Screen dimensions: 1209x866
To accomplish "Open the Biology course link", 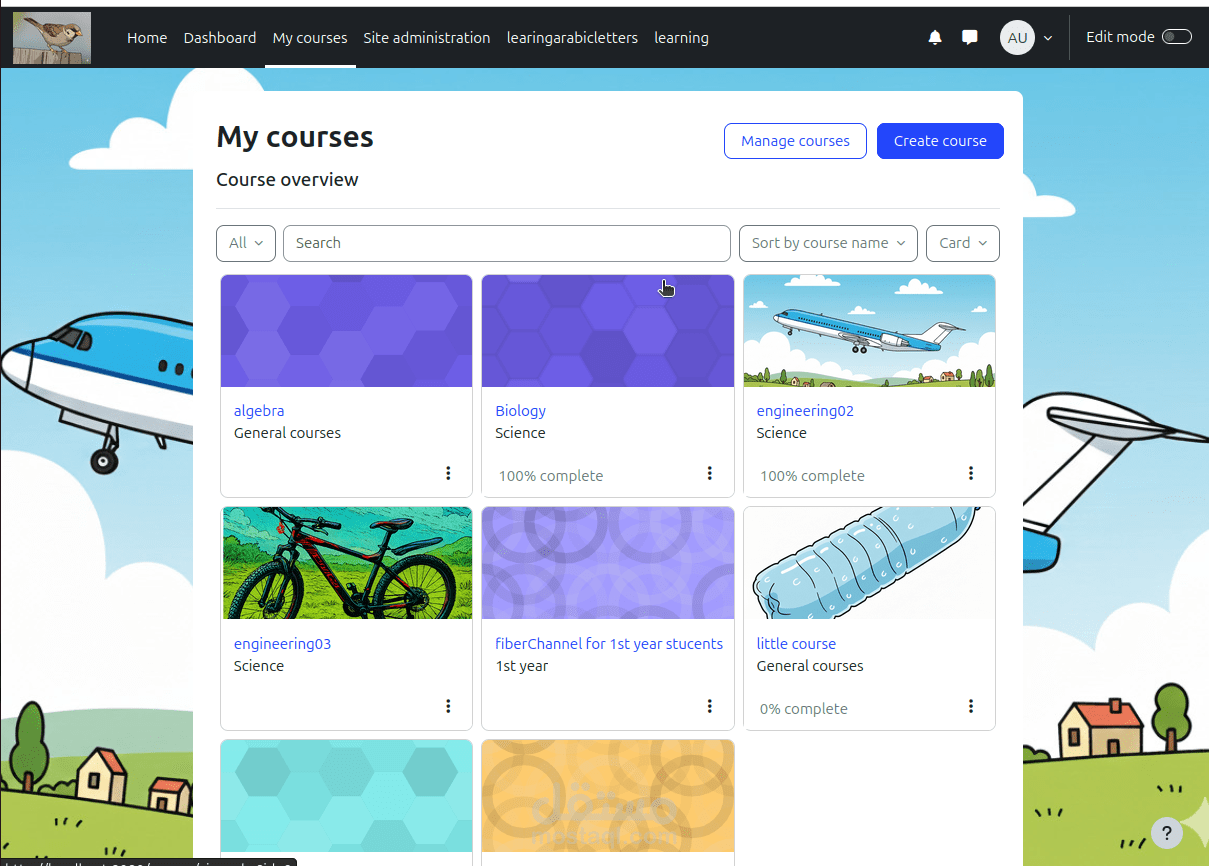I will coord(520,411).
